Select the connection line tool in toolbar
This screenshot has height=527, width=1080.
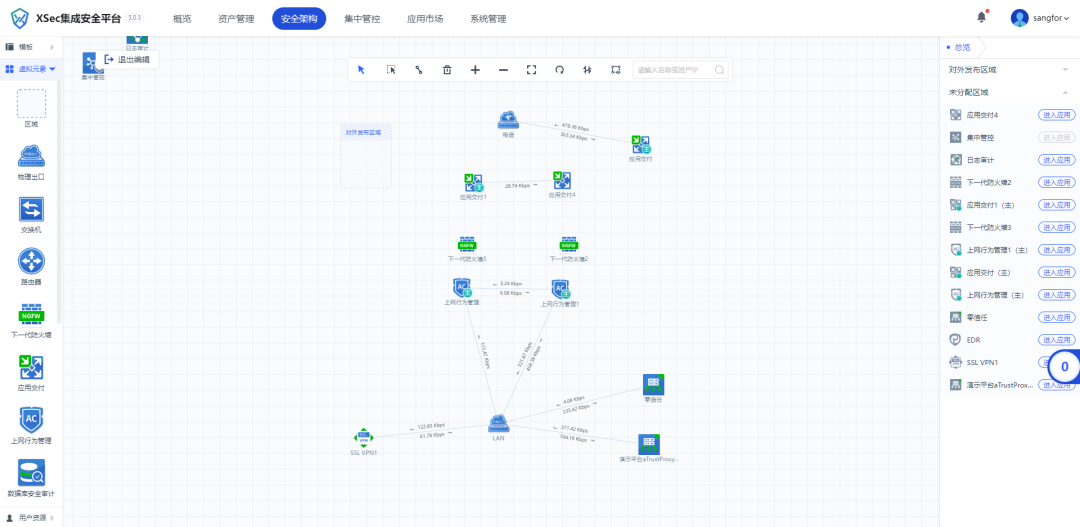418,70
